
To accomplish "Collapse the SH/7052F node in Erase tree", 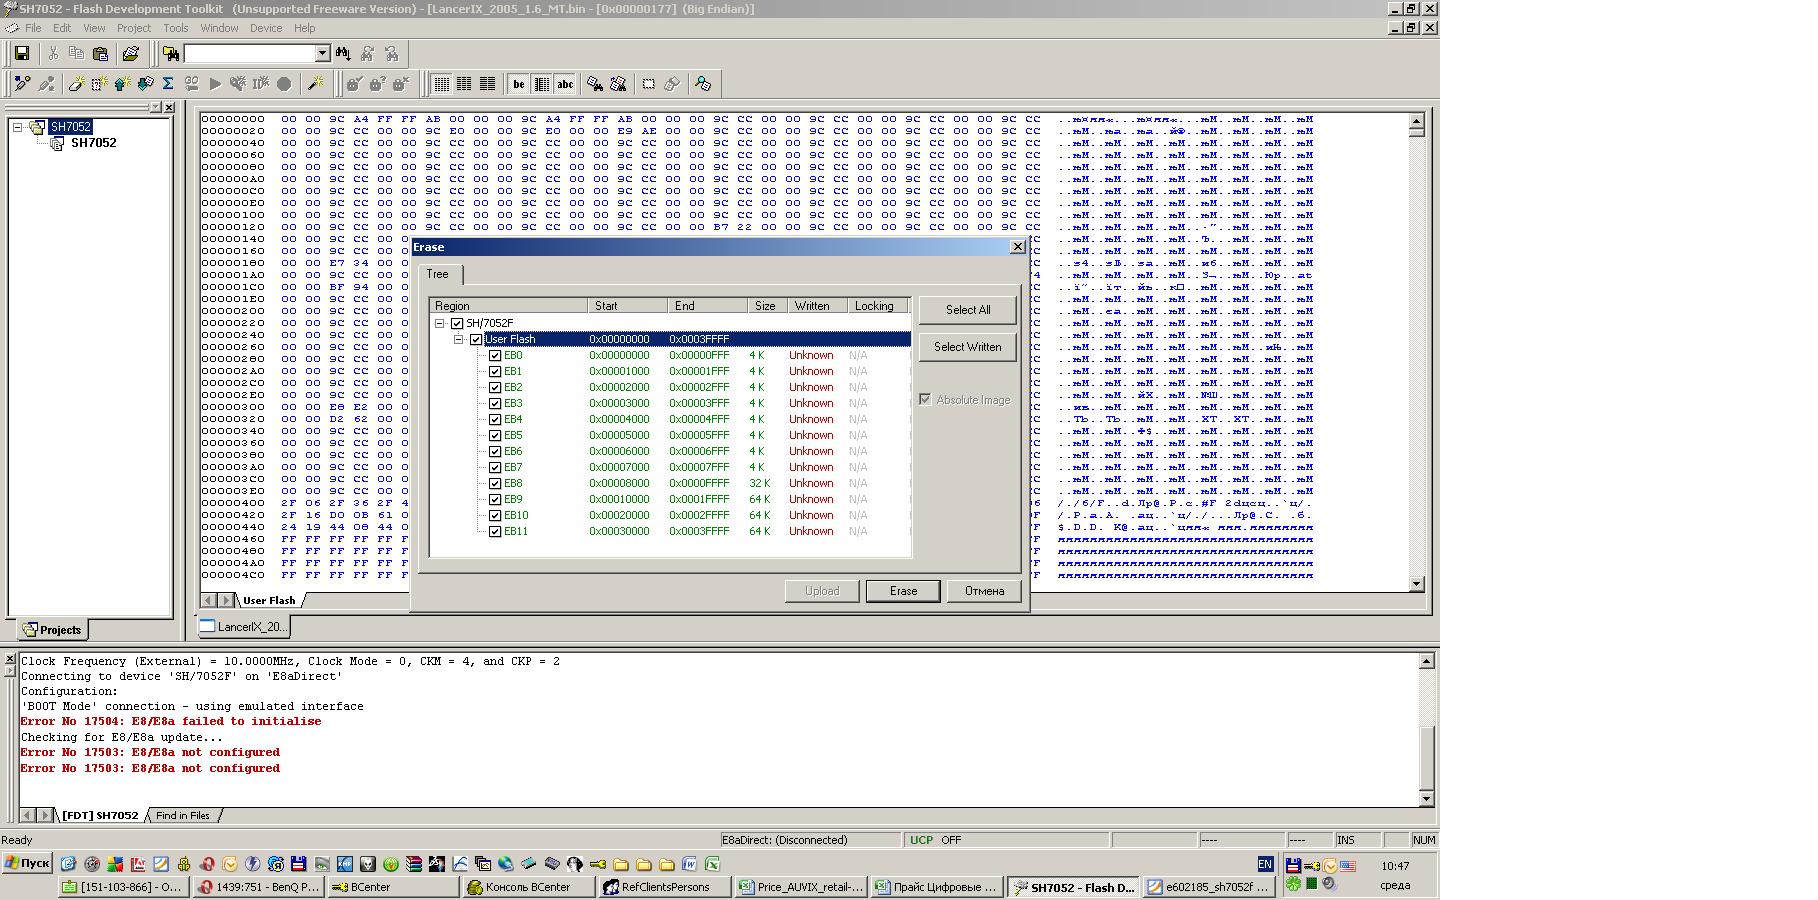I will [x=439, y=323].
